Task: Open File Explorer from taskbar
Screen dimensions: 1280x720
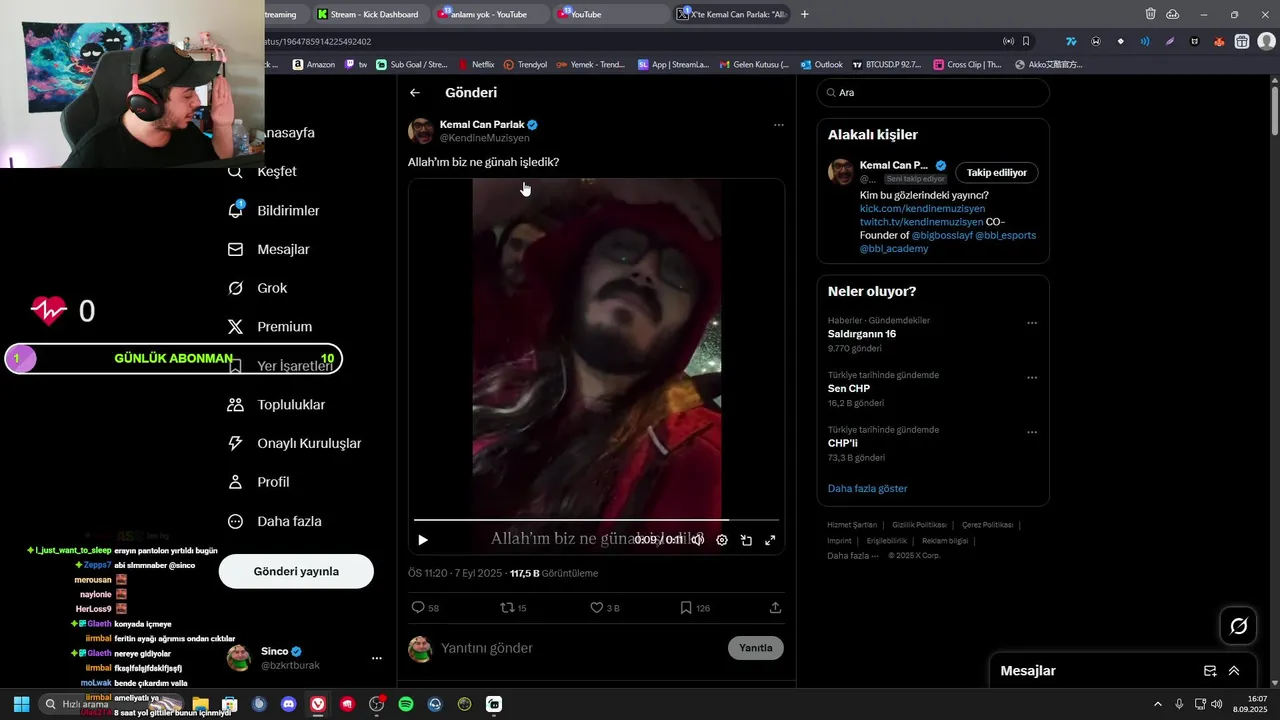Action: click(201, 704)
